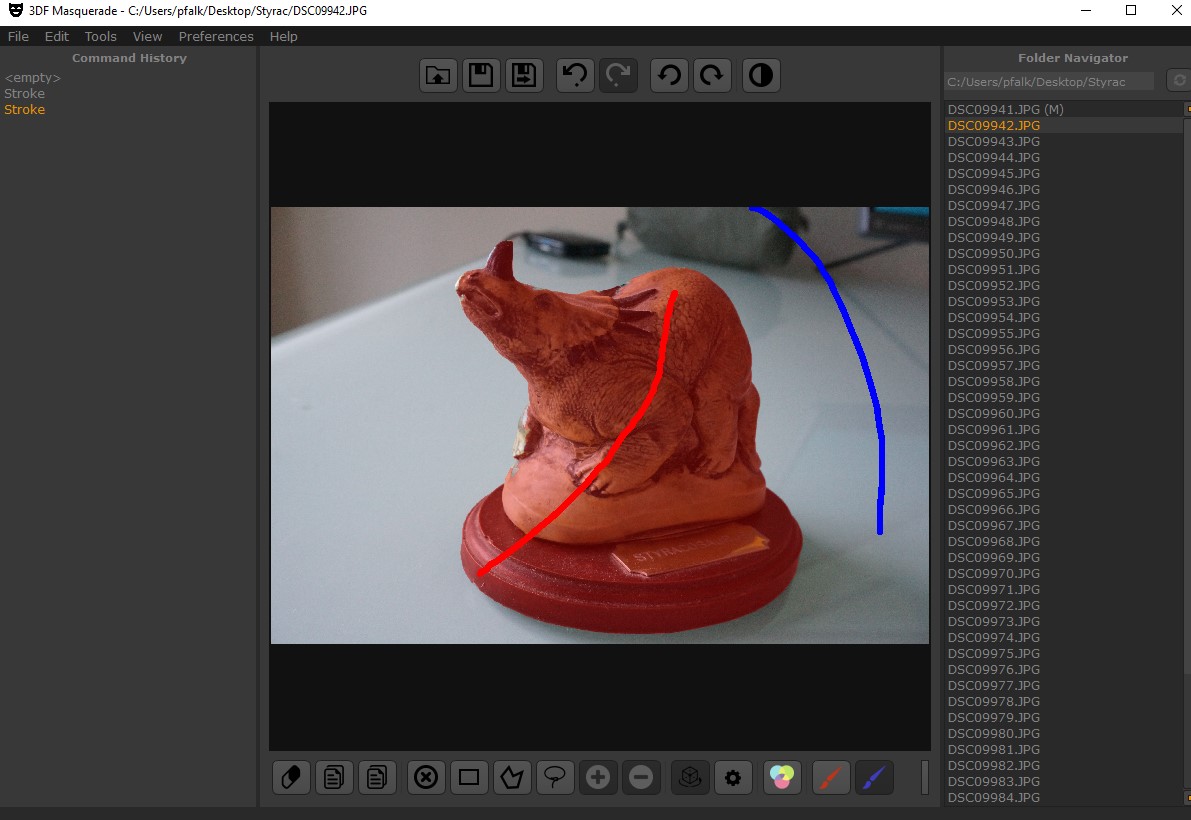Select the lasso selection tool

(x=555, y=777)
